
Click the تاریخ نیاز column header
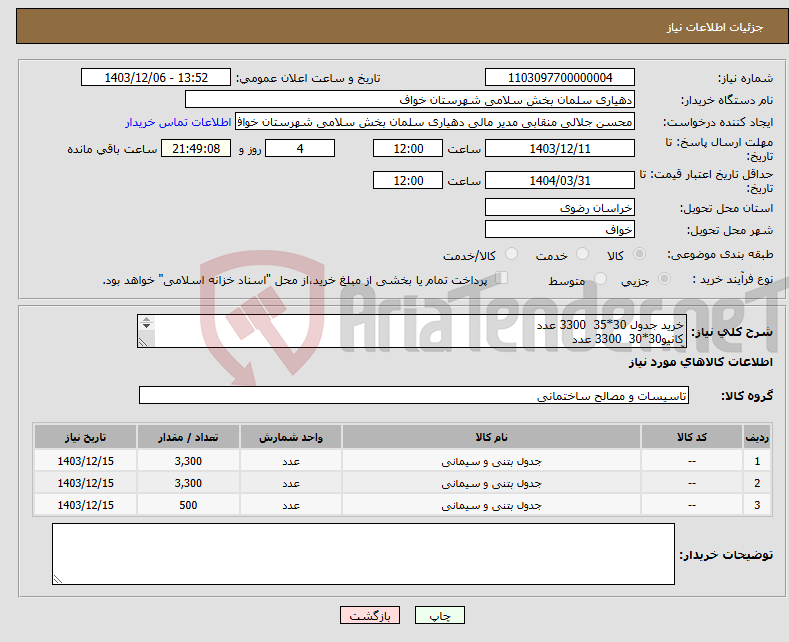tap(86, 437)
